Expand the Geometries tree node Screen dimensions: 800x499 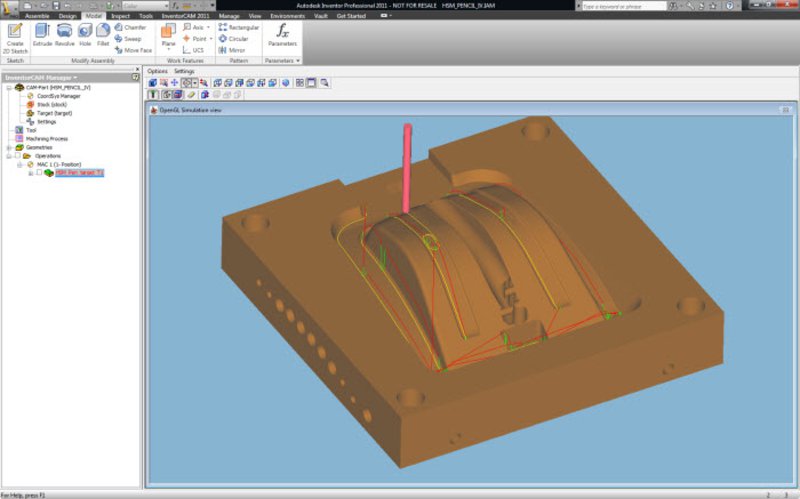tap(8, 147)
